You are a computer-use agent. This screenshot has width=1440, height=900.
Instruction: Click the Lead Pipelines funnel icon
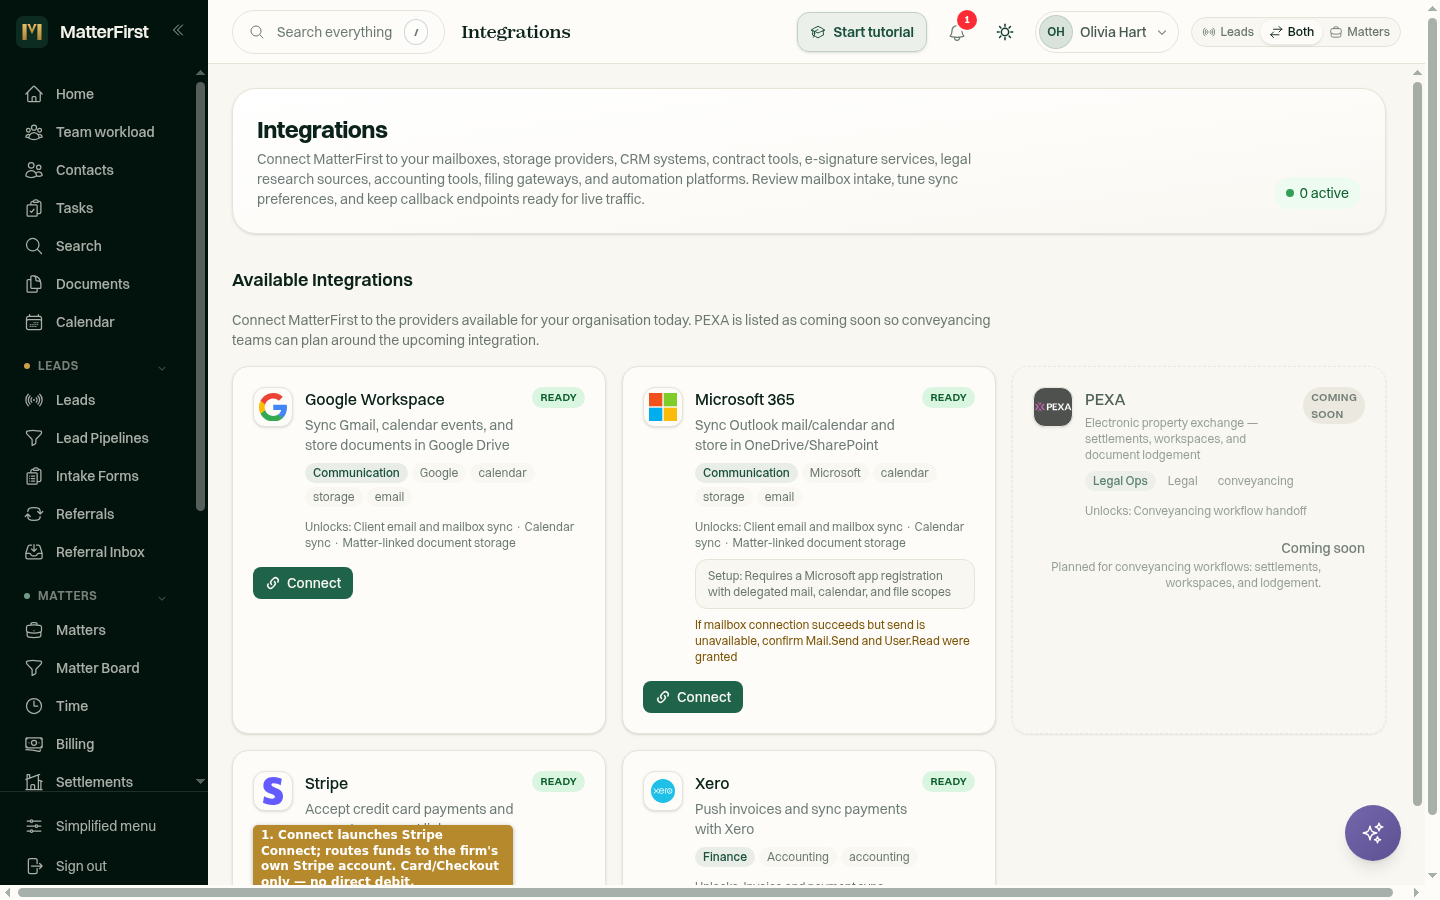click(34, 438)
